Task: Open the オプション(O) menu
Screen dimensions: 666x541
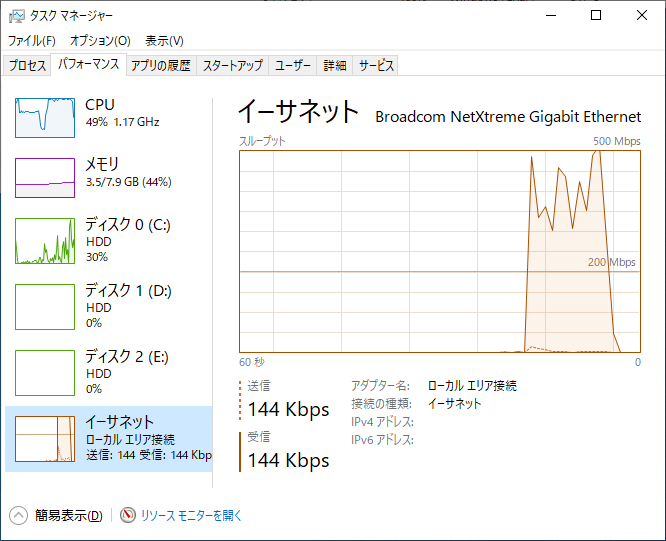Action: [100, 41]
